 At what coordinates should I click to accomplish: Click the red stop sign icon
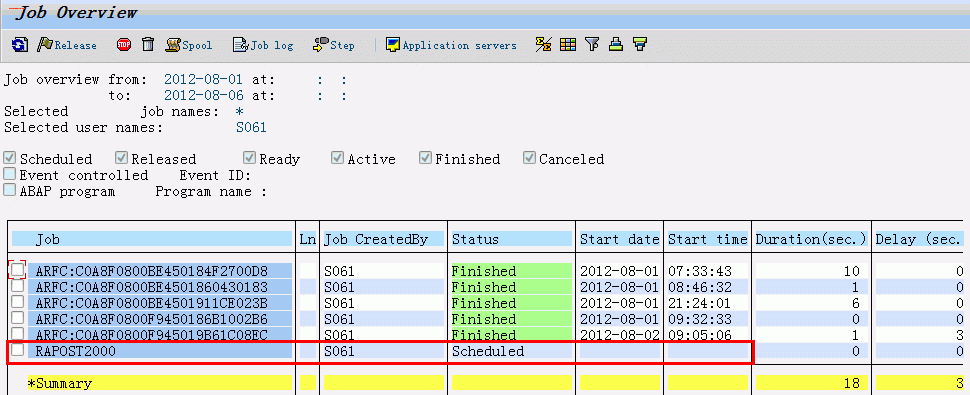coord(124,45)
